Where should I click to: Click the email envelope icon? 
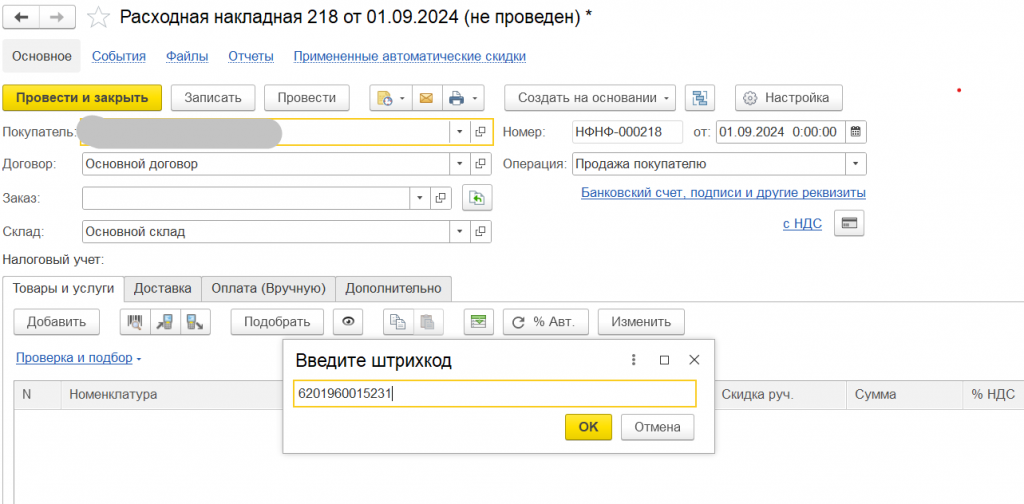click(426, 98)
